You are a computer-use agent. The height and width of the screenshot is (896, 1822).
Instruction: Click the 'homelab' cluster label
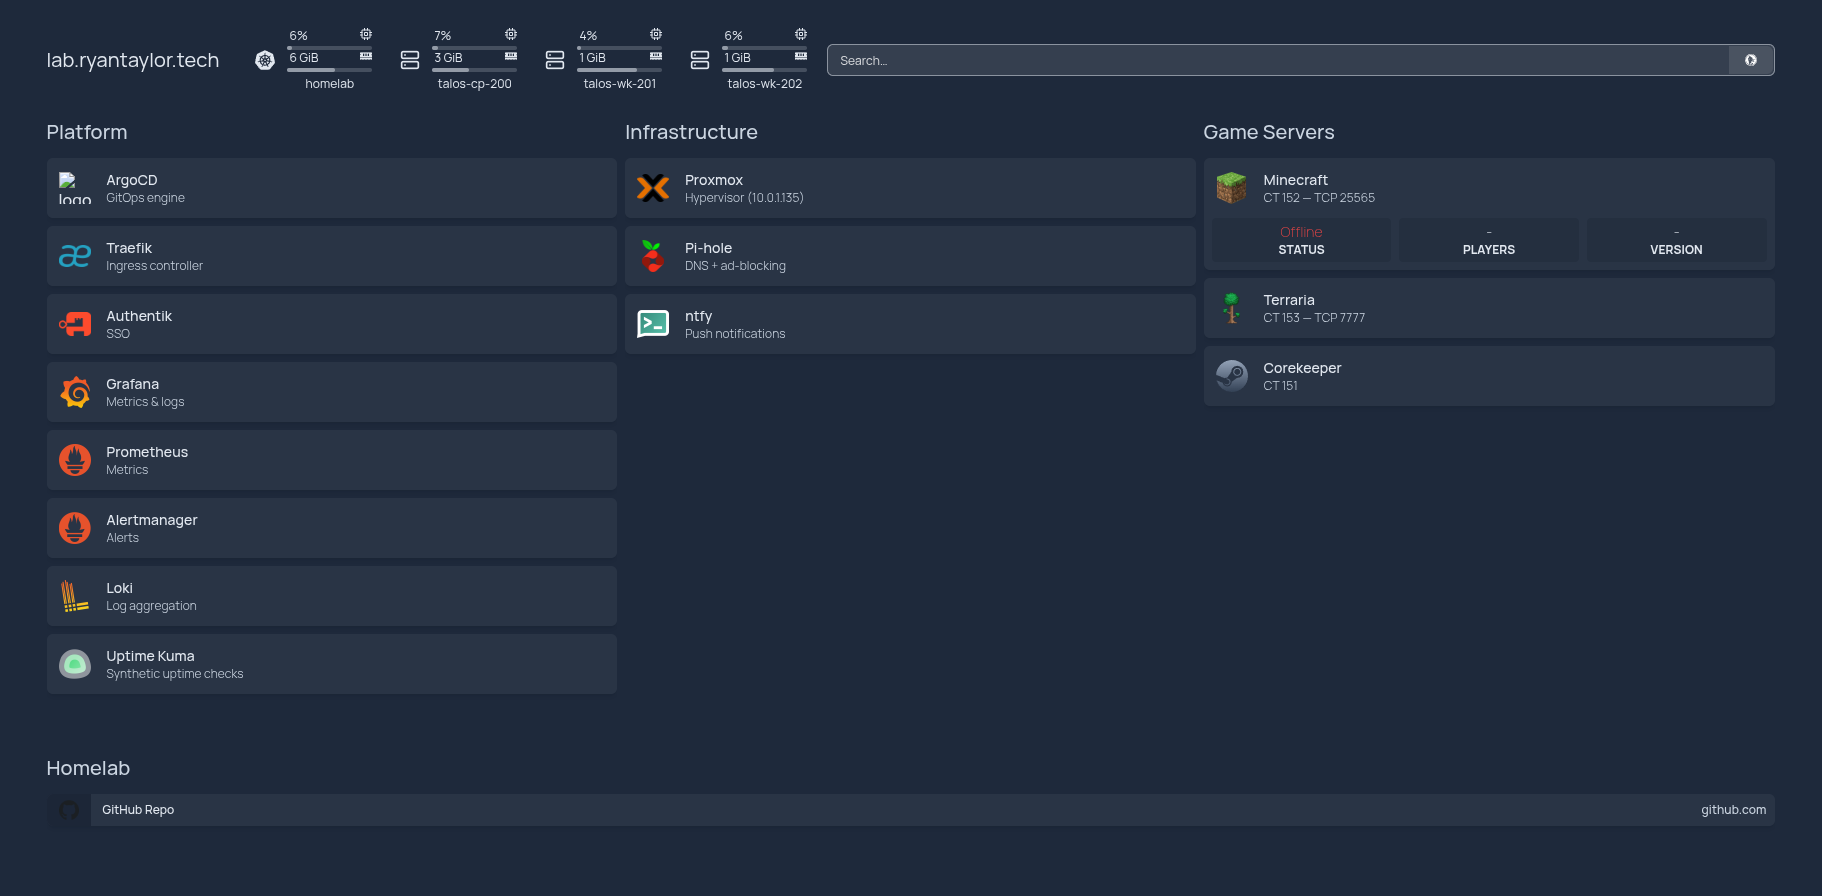click(330, 84)
